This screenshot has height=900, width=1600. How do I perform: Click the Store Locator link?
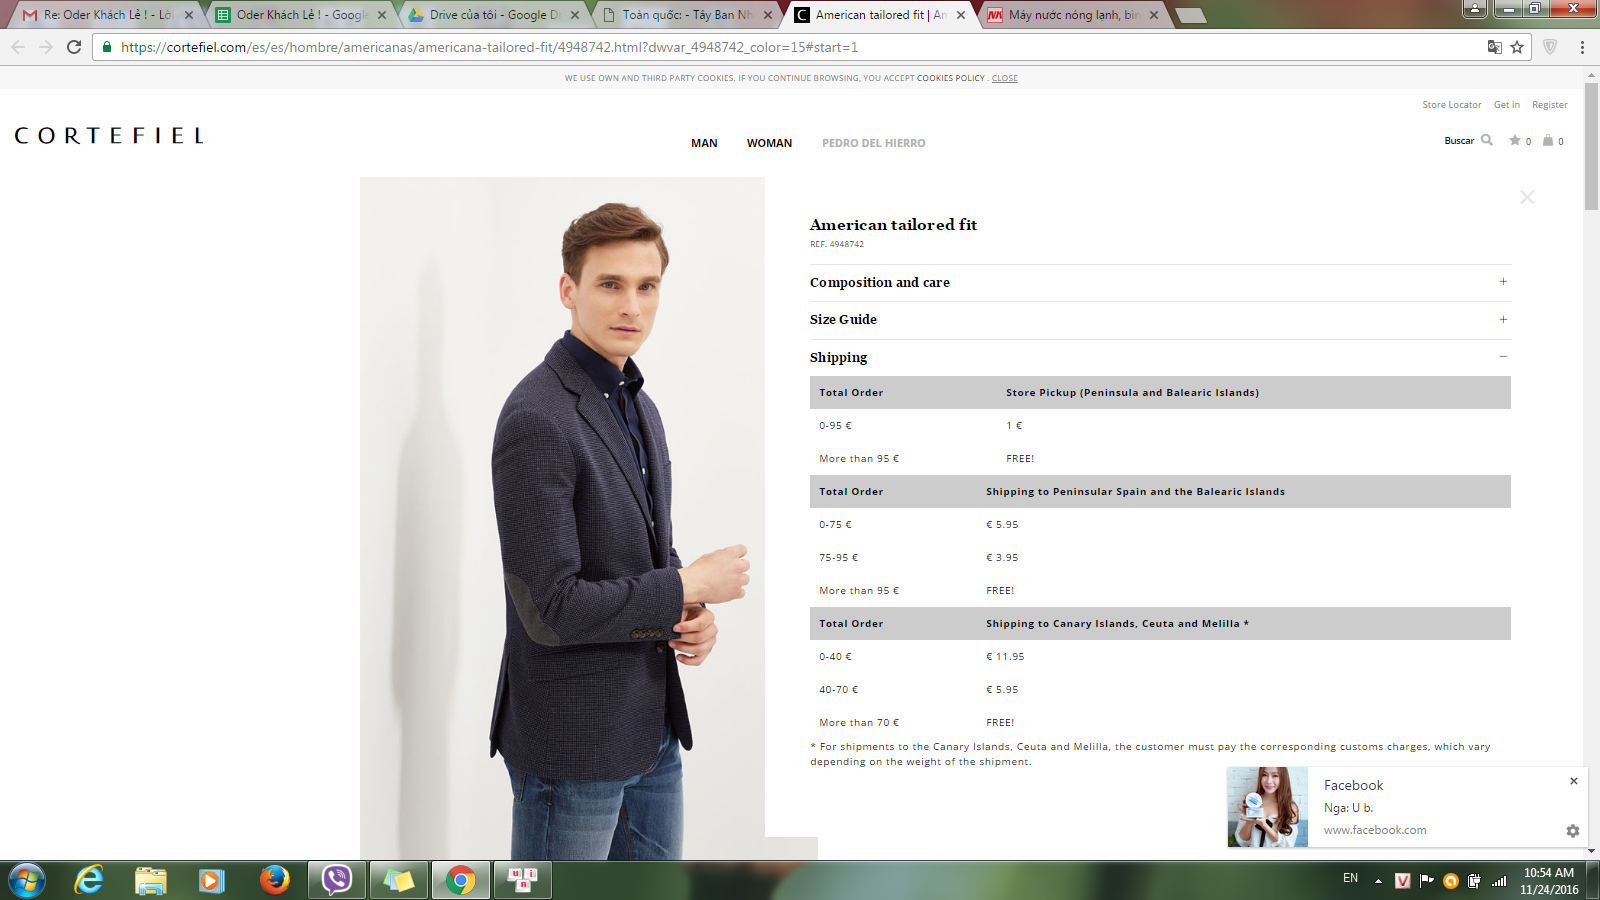pos(1451,105)
